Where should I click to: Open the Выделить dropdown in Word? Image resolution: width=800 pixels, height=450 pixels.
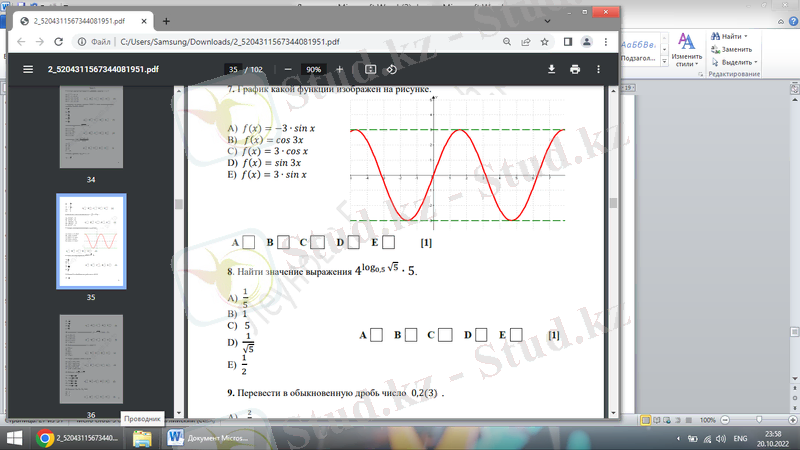tap(757, 62)
